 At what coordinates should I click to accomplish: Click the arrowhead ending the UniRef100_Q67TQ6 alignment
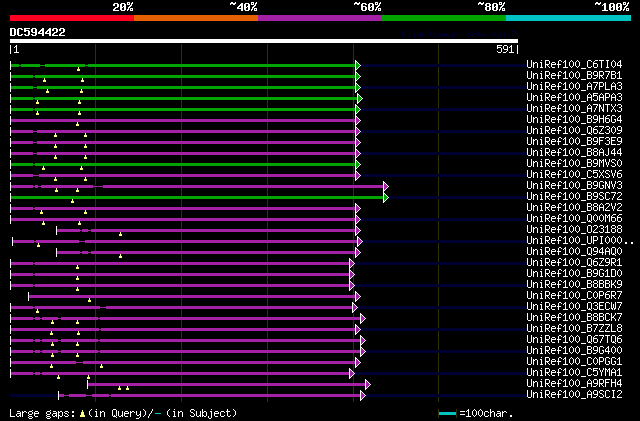363,341
